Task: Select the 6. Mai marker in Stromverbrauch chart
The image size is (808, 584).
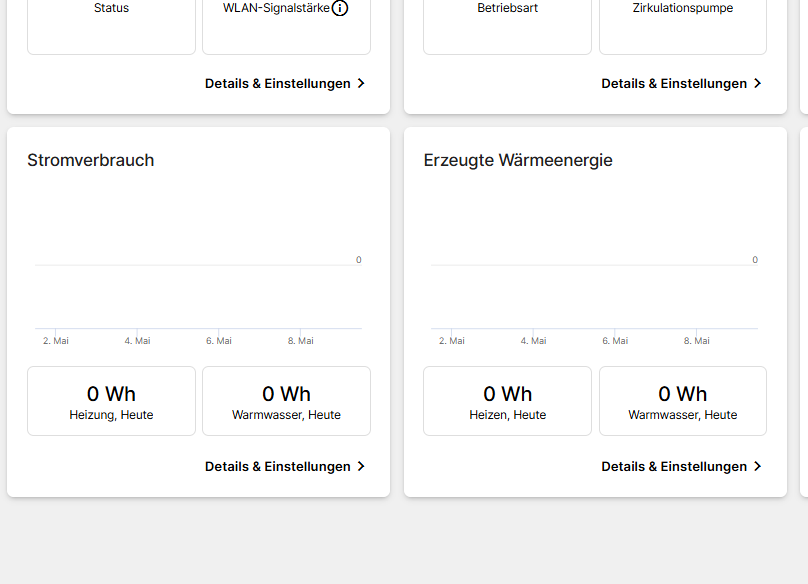Action: pyautogui.click(x=219, y=341)
